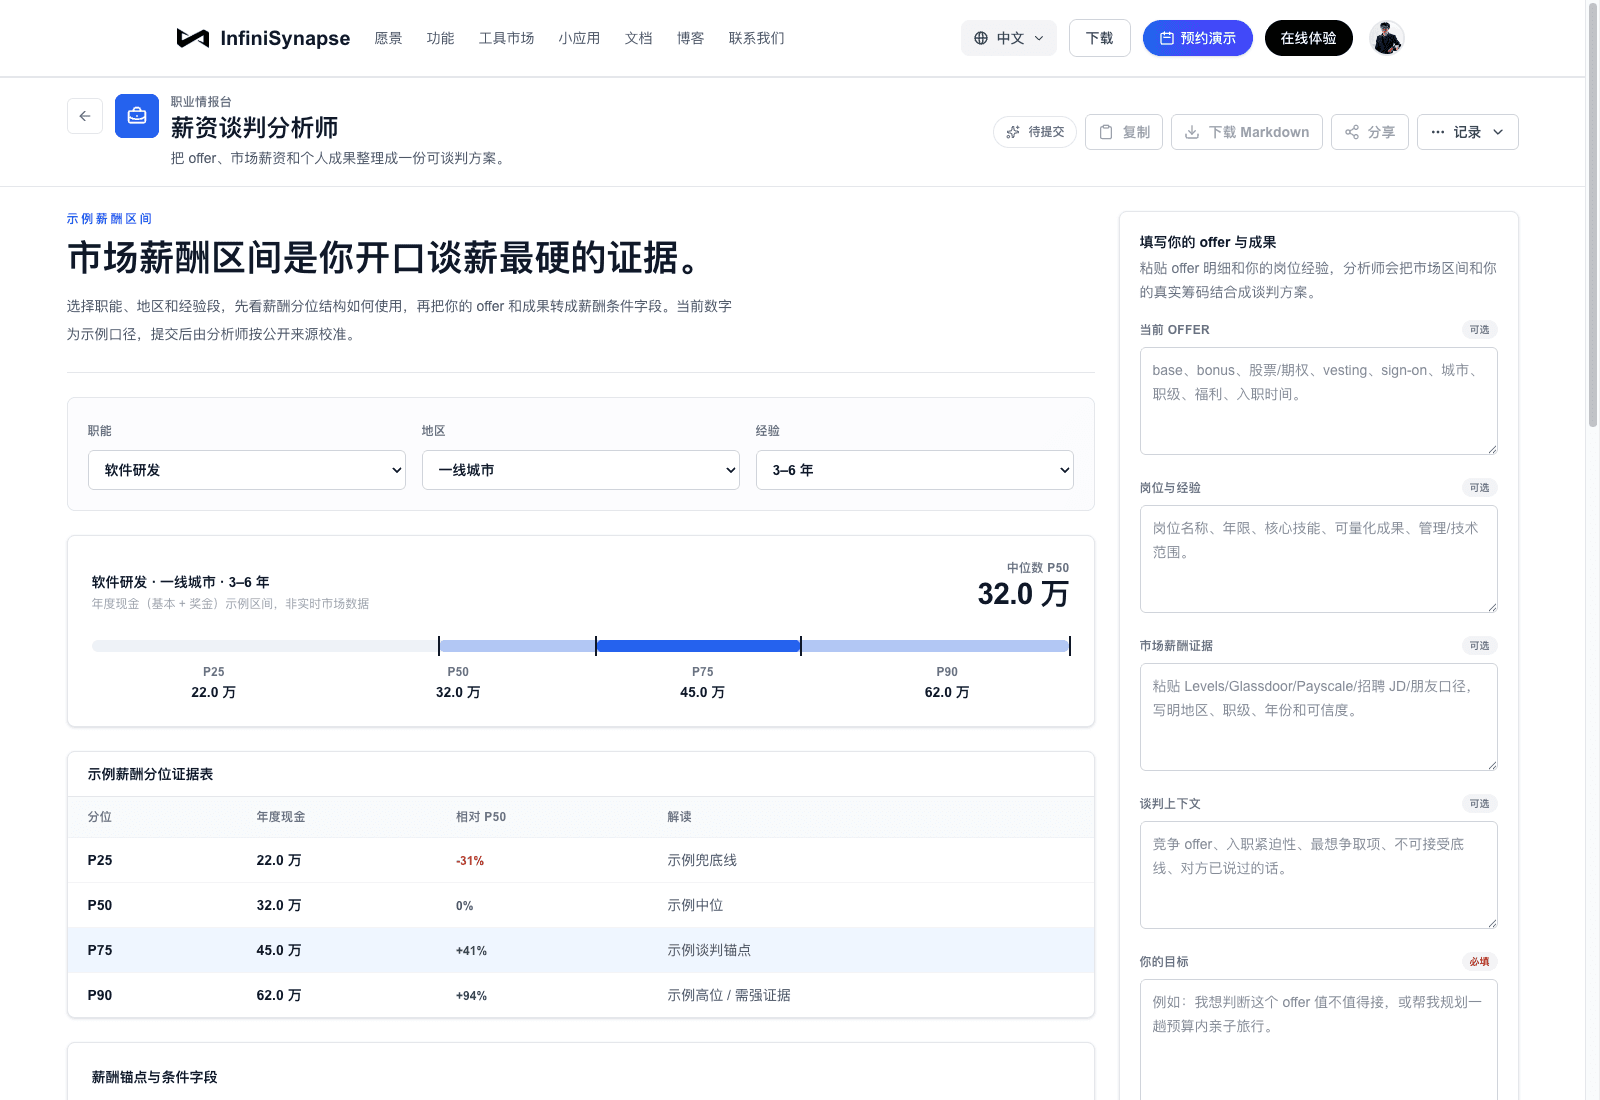Click the InfiniSynapse logo
Viewport: 1600px width, 1100px height.
coord(263,38)
